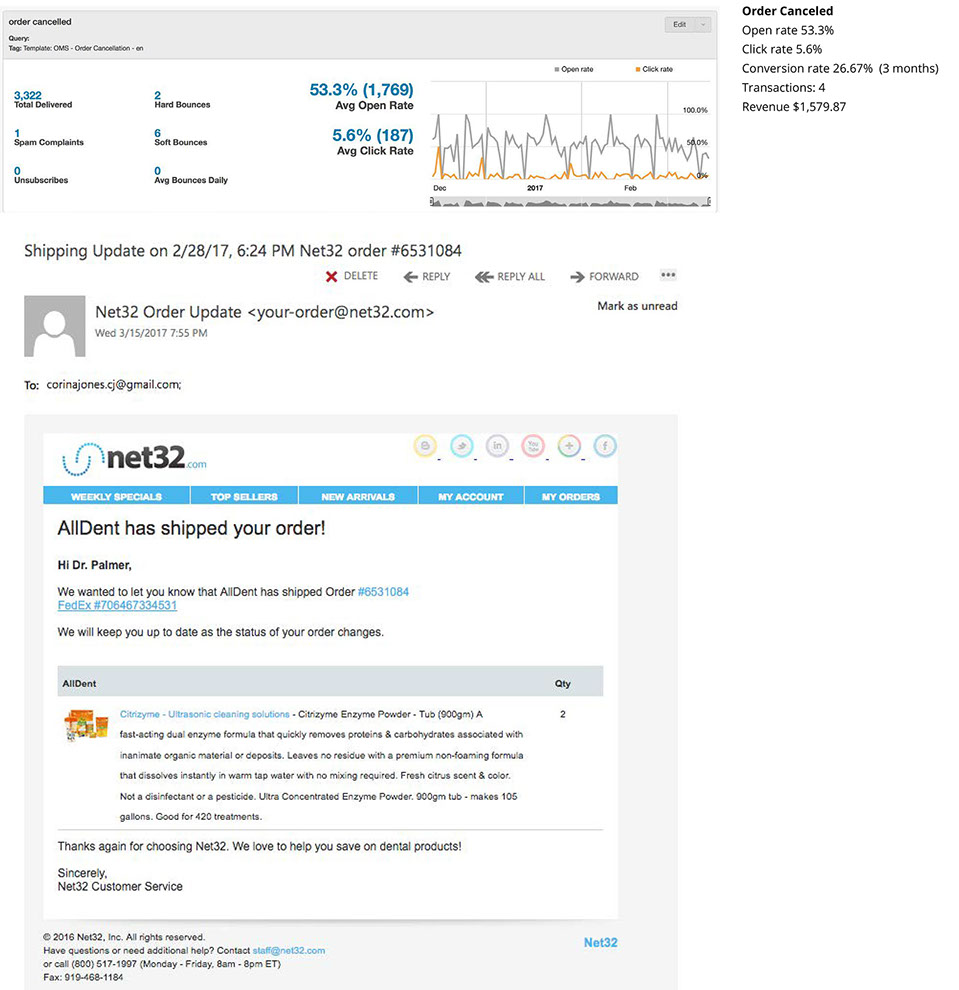This screenshot has width=959, height=990.
Task: Click the Qty column header
Action: point(563,683)
